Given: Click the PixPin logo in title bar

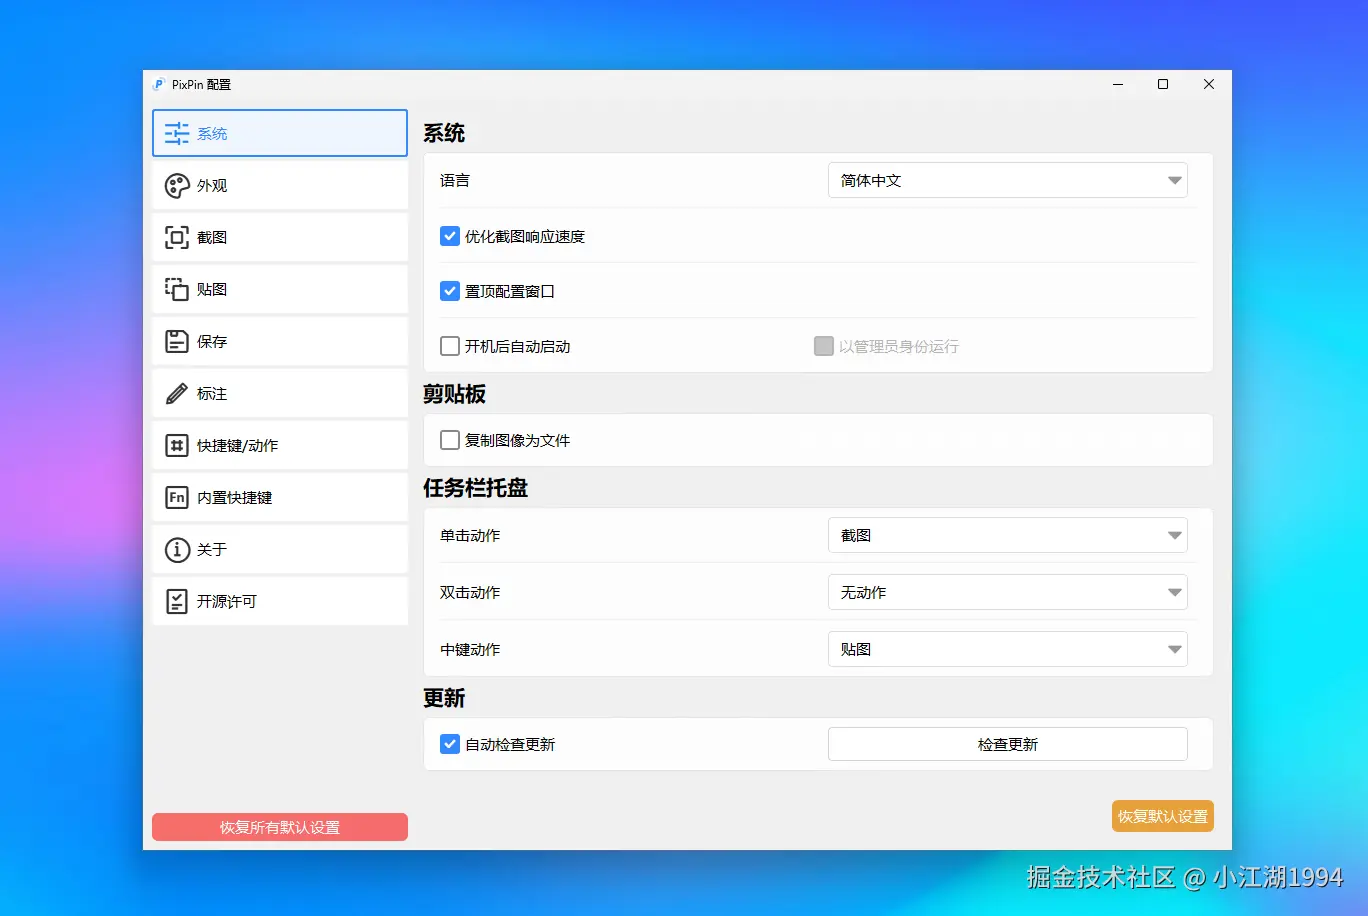Looking at the screenshot, I should 158,84.
